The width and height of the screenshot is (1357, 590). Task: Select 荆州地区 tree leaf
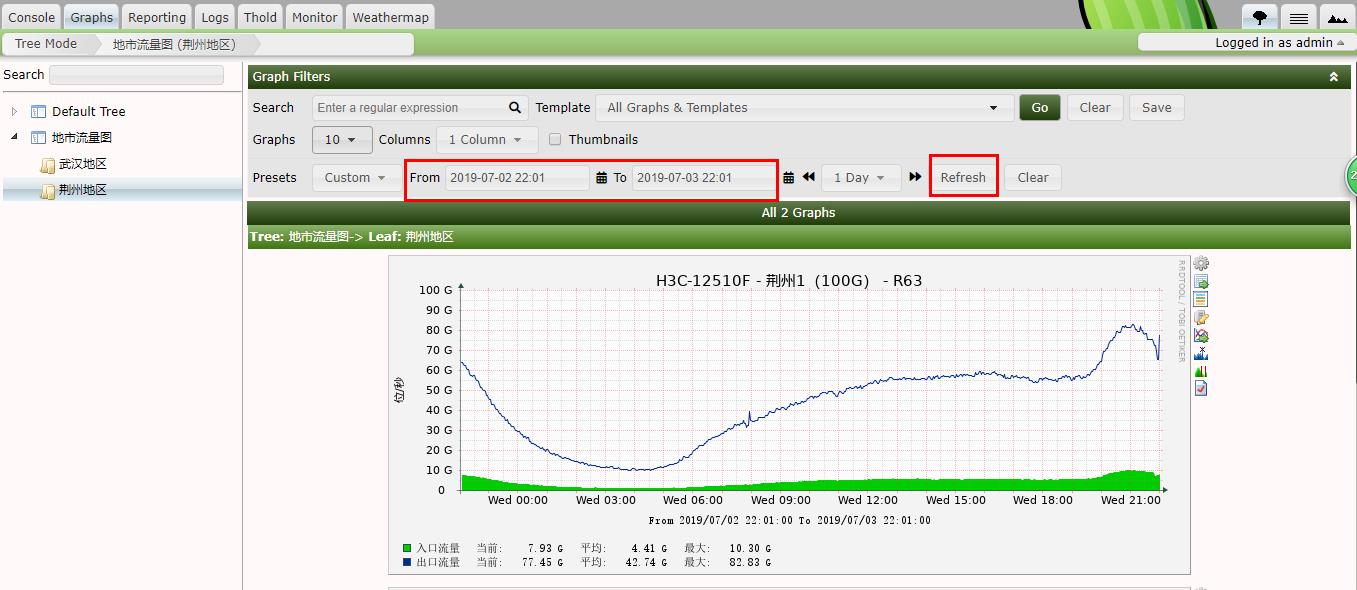point(83,190)
